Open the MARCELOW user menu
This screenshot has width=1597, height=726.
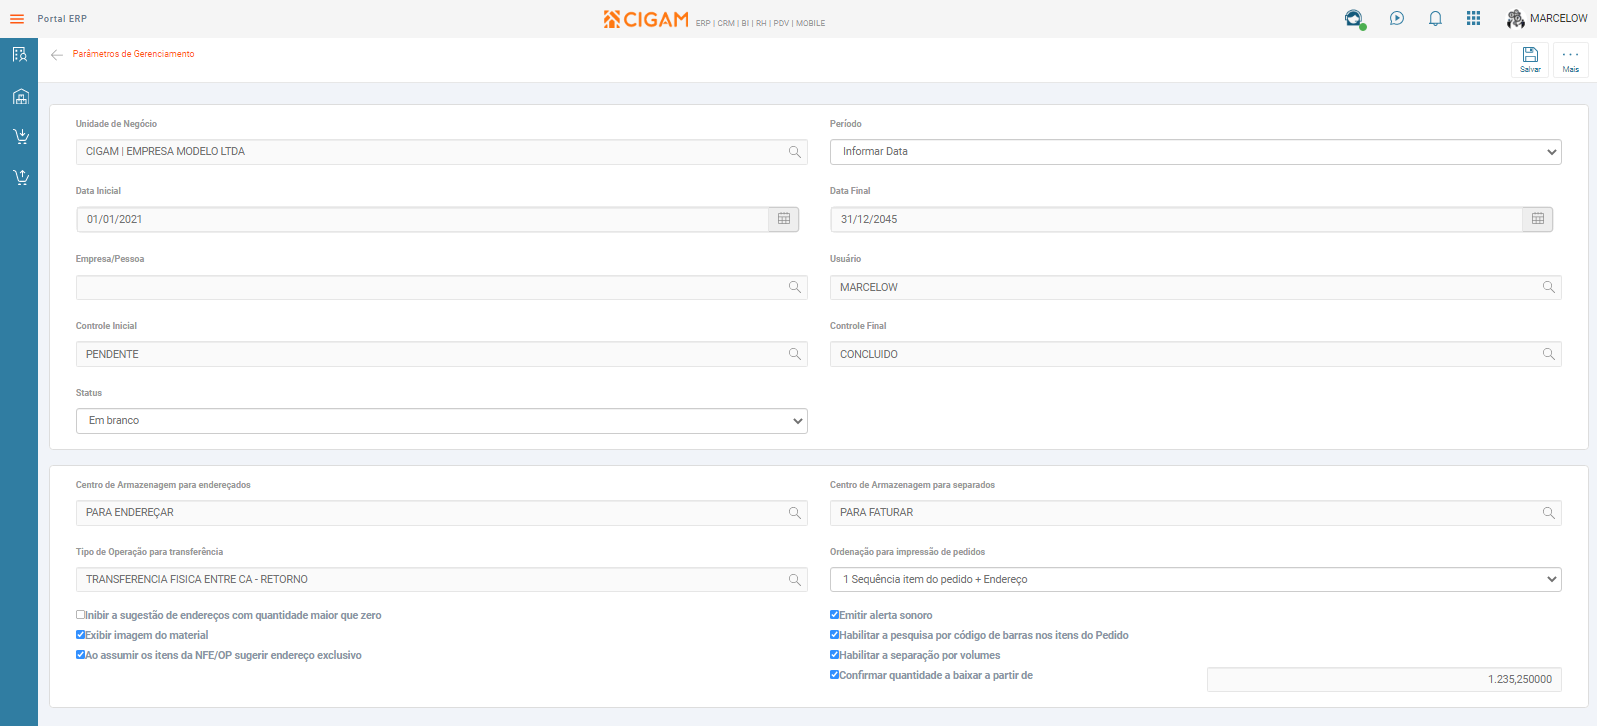pyautogui.click(x=1547, y=19)
